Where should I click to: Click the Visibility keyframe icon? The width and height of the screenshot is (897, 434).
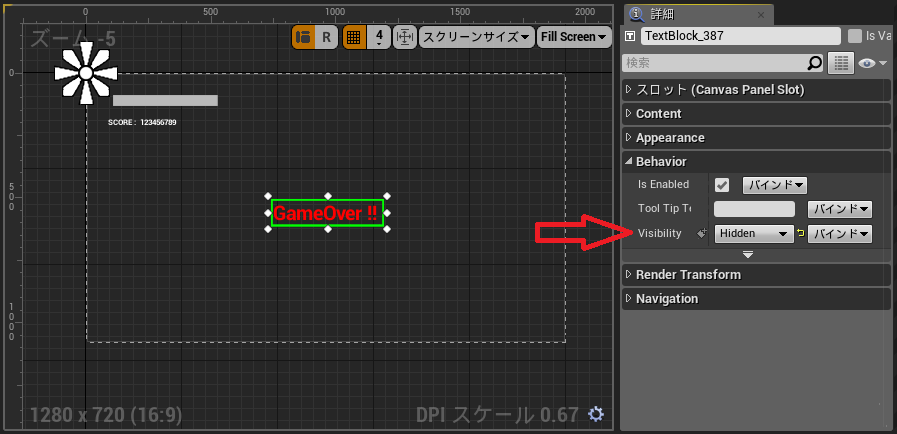[702, 233]
